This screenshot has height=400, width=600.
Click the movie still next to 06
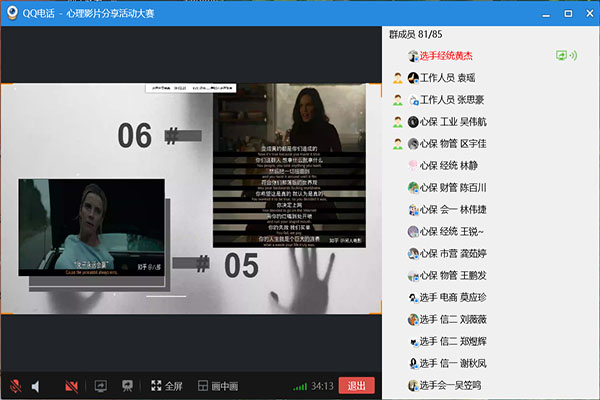[289, 166]
